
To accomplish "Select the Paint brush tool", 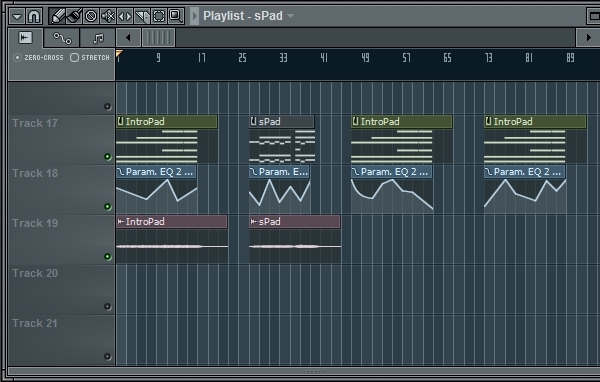I will click(x=74, y=16).
